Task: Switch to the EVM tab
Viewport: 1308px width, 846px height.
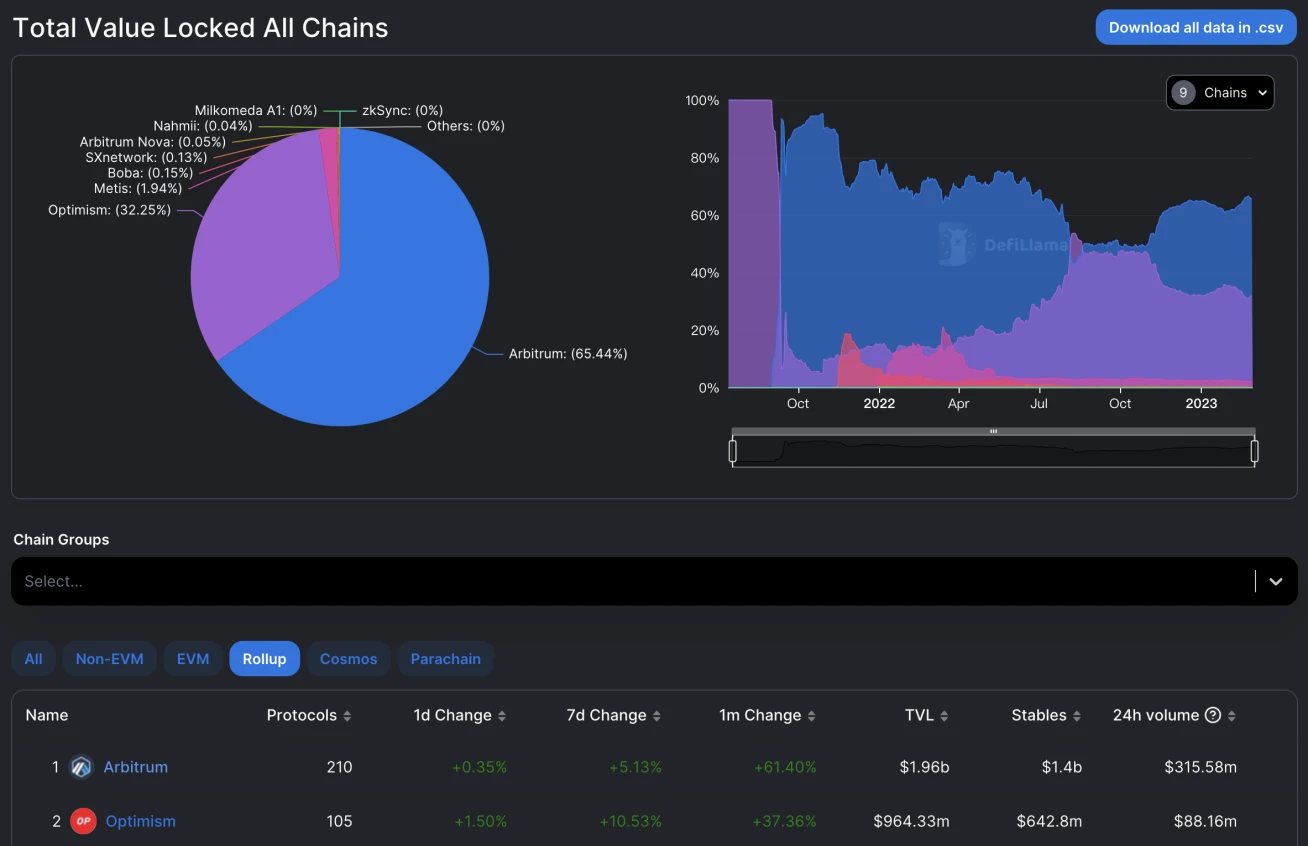Action: (193, 659)
